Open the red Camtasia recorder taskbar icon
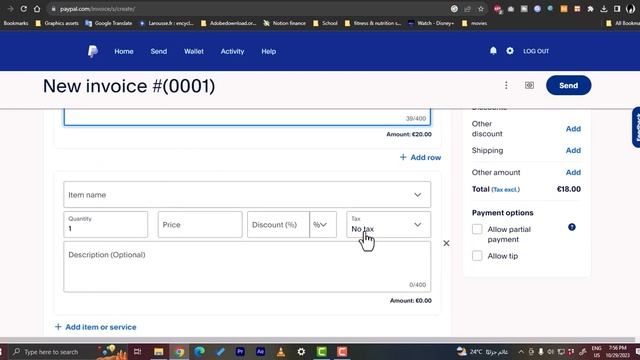Viewport: 640px width, 360px height. click(x=342, y=351)
